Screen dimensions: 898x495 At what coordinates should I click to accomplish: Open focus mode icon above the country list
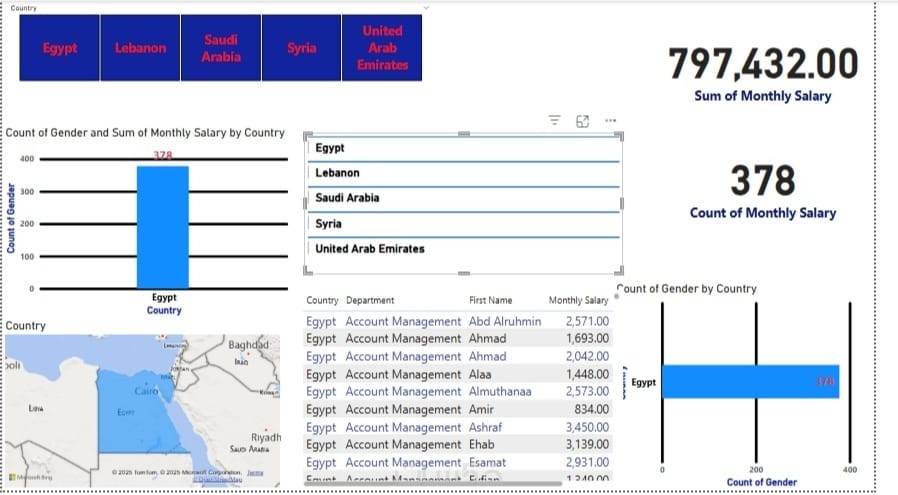click(582, 121)
